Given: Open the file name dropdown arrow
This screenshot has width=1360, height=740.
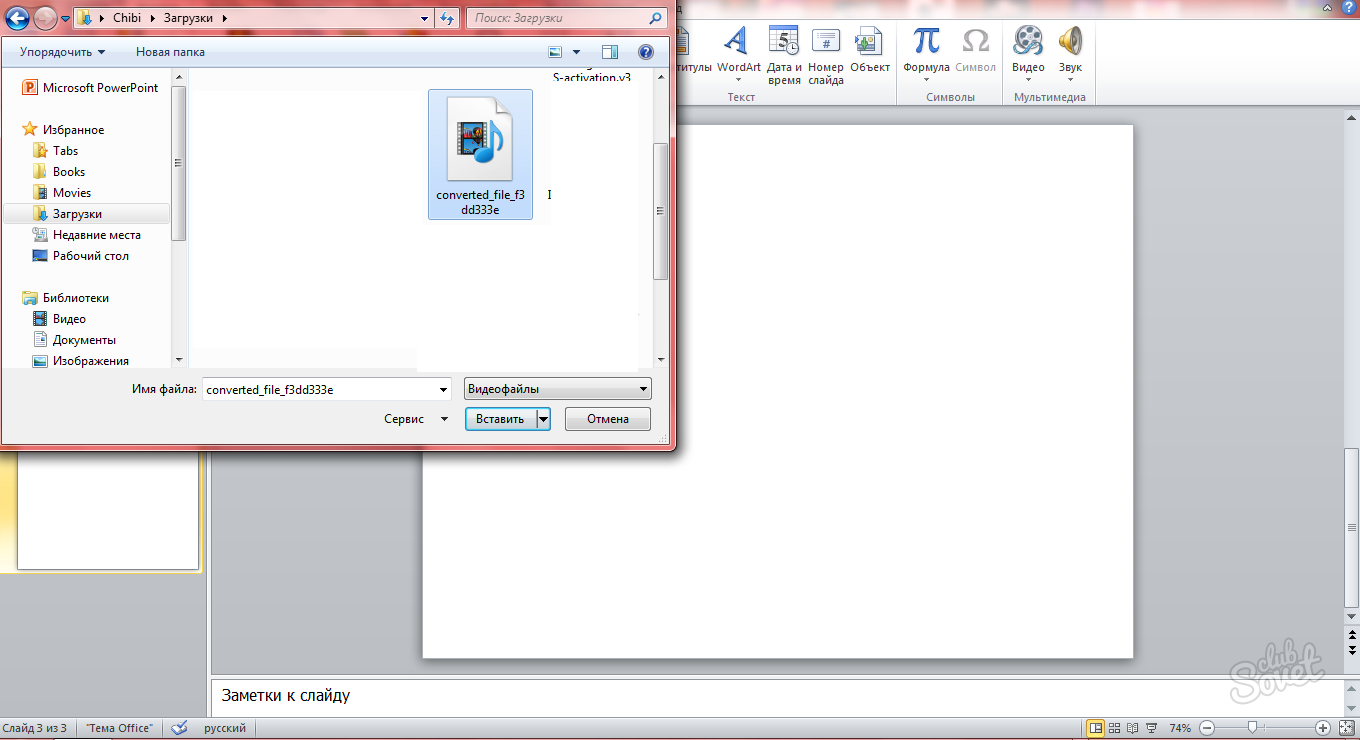Looking at the screenshot, I should click(x=444, y=390).
